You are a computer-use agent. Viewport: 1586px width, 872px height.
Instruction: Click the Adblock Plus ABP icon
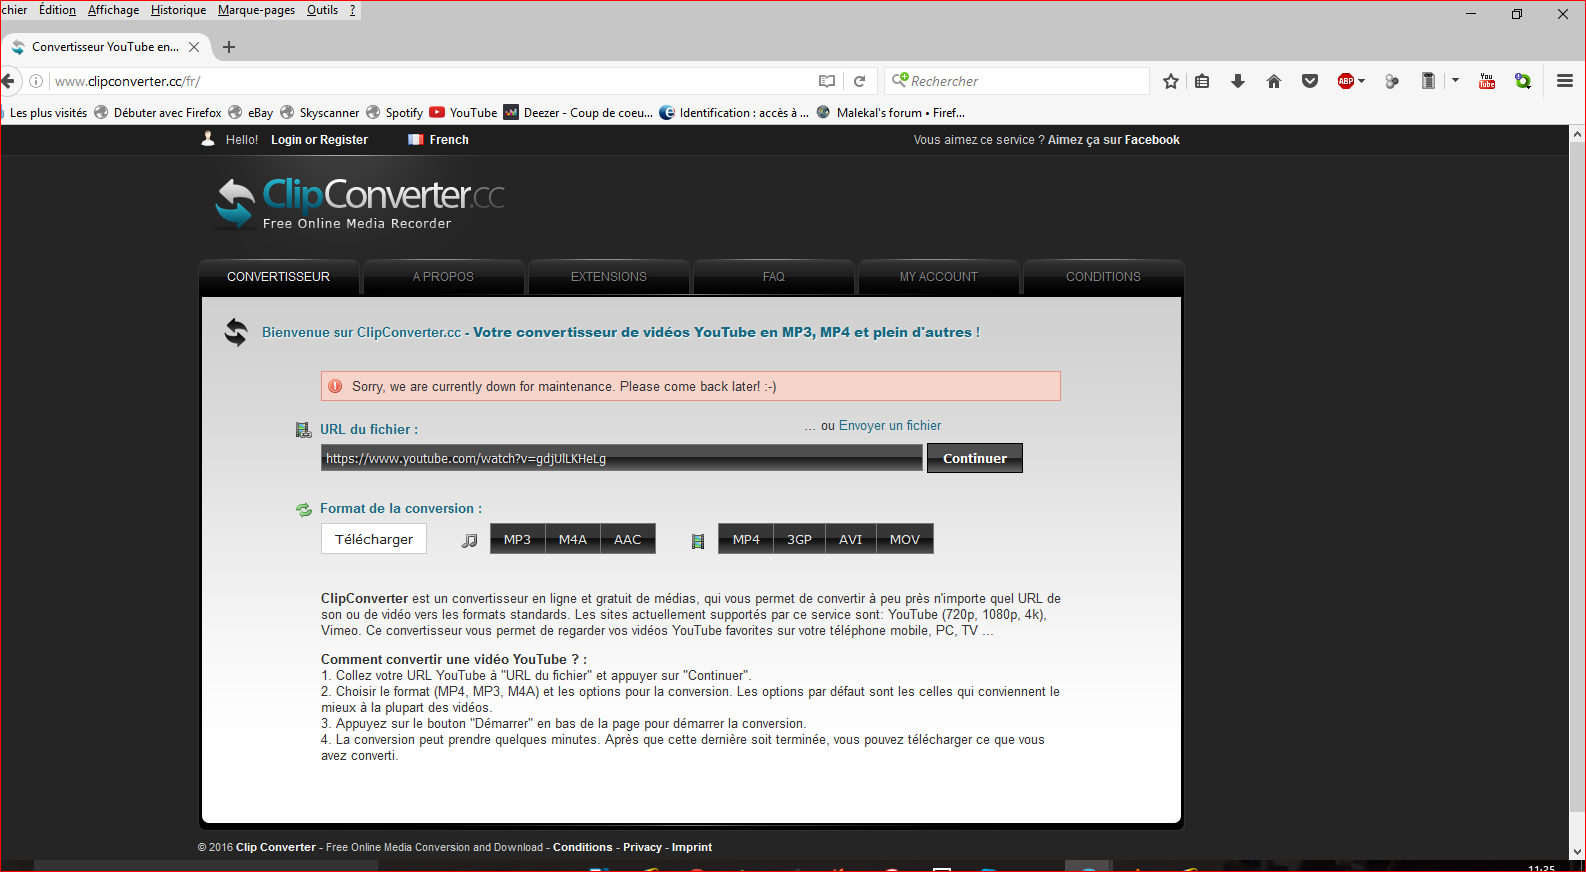[1346, 81]
